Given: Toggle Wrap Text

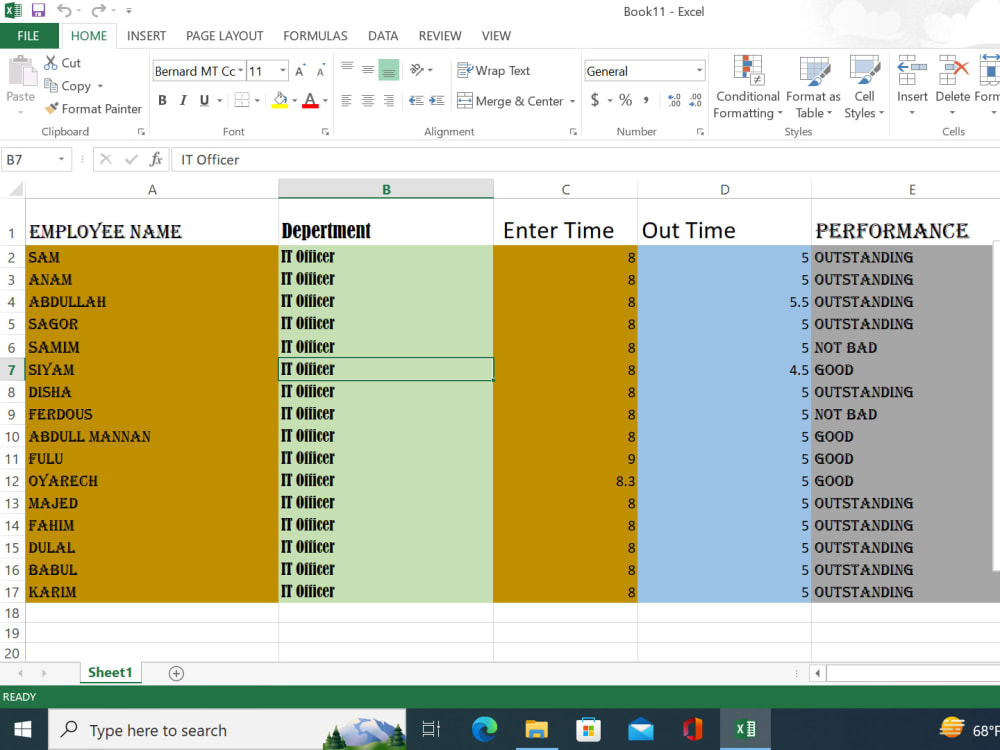Looking at the screenshot, I should [x=494, y=70].
